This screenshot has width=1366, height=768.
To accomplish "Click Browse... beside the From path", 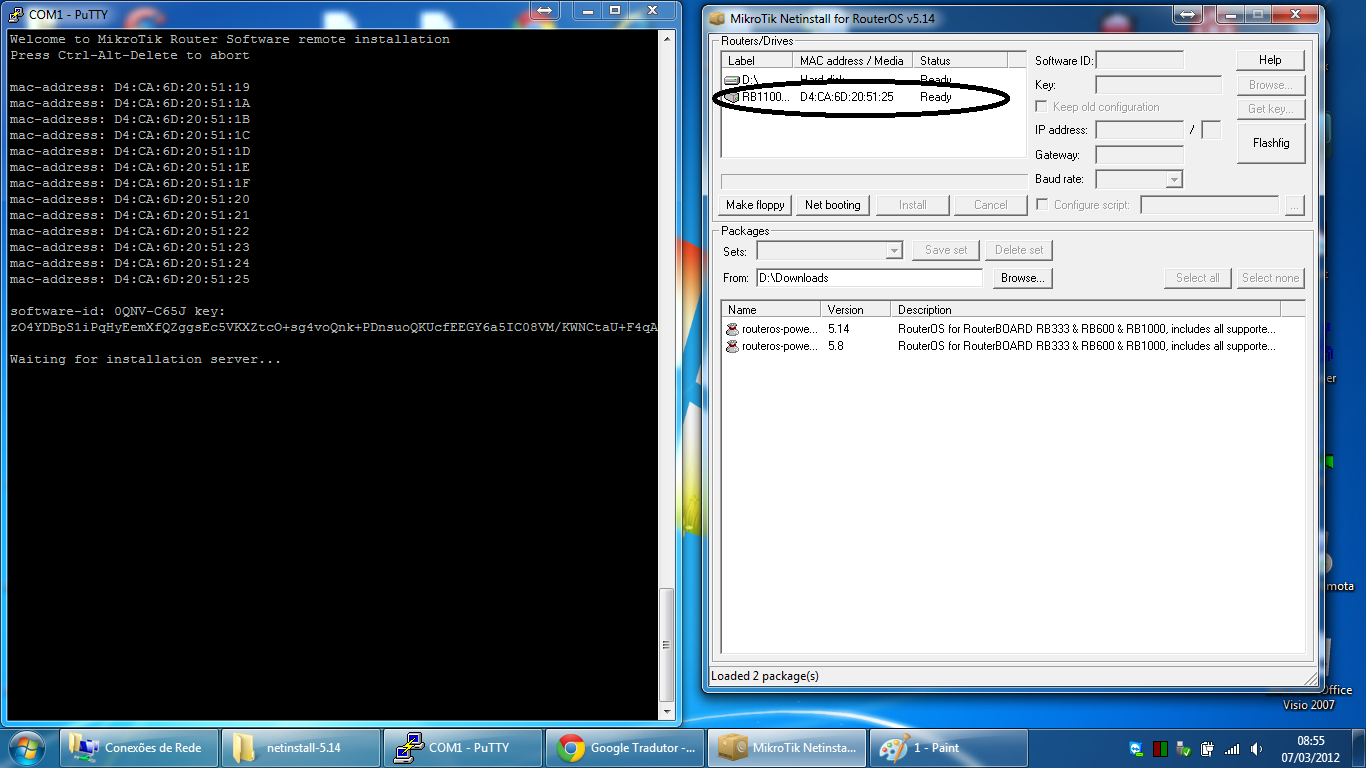I will pyautogui.click(x=1023, y=278).
